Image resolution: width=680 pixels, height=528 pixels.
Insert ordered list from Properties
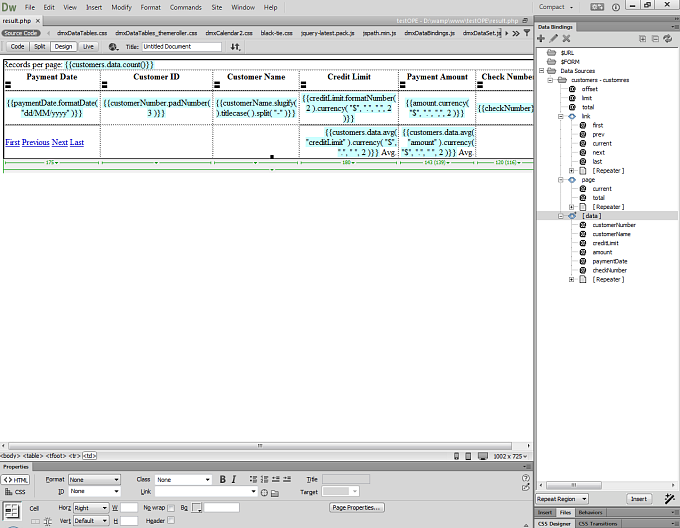265,479
